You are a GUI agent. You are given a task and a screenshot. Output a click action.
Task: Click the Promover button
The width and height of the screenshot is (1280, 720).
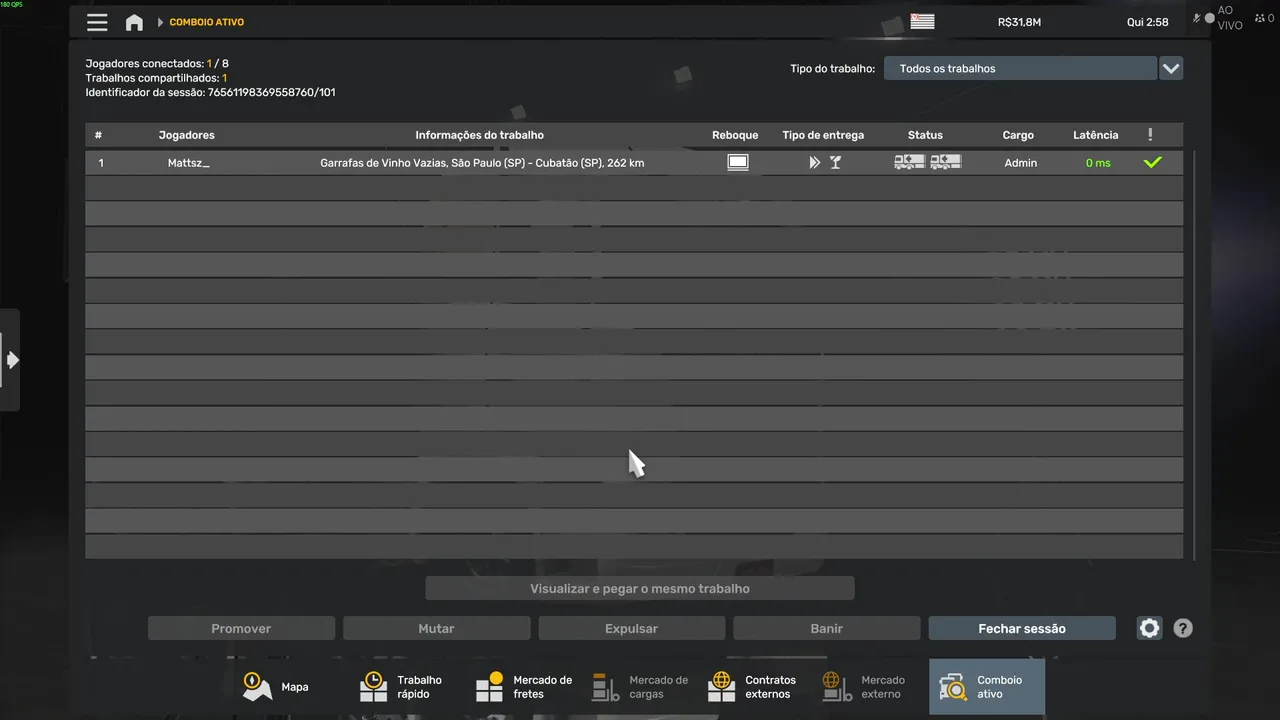(x=241, y=628)
